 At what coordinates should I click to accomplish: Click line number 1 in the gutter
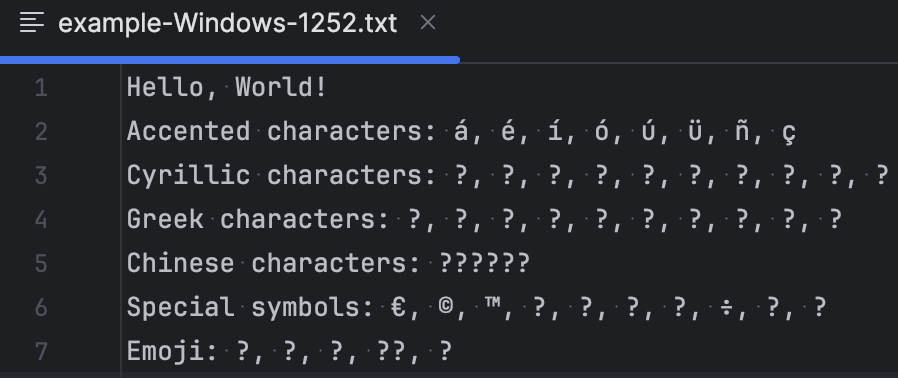click(41, 88)
